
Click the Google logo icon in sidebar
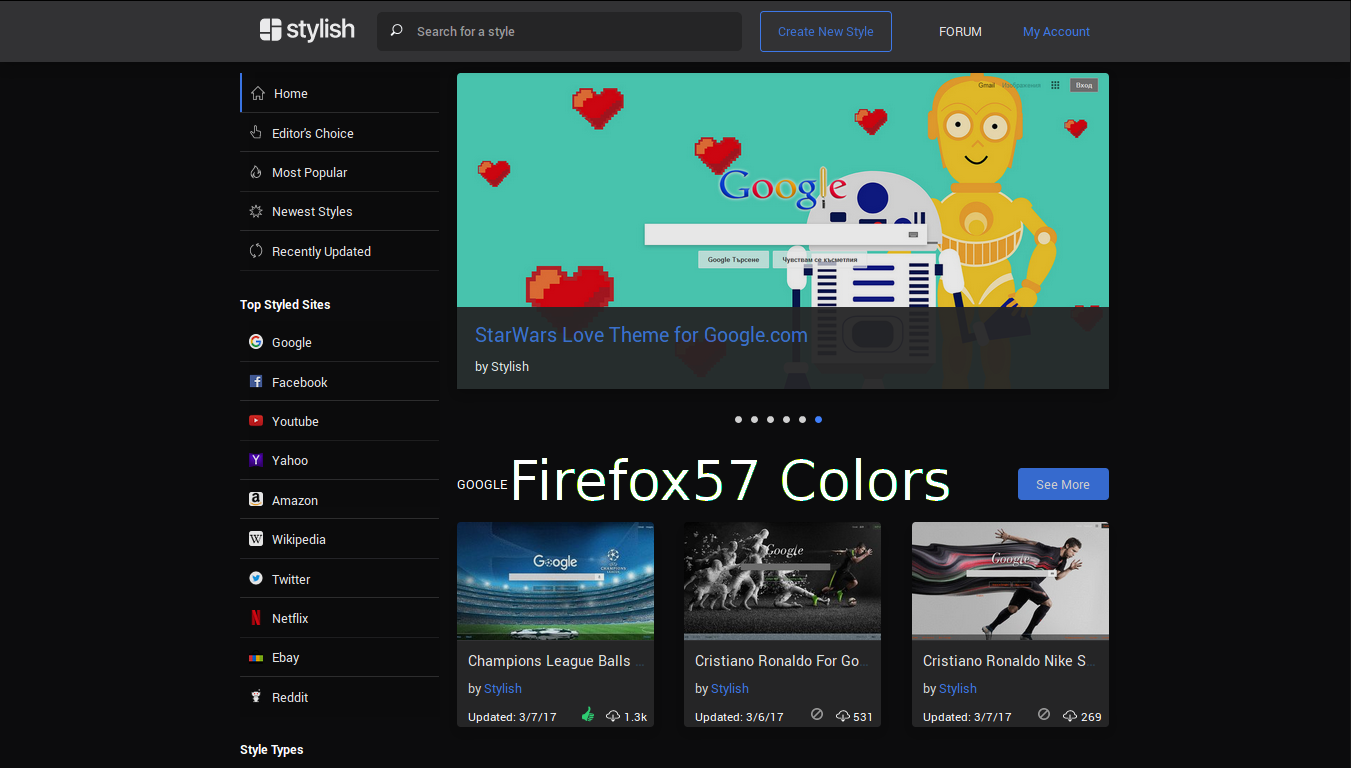(x=256, y=342)
